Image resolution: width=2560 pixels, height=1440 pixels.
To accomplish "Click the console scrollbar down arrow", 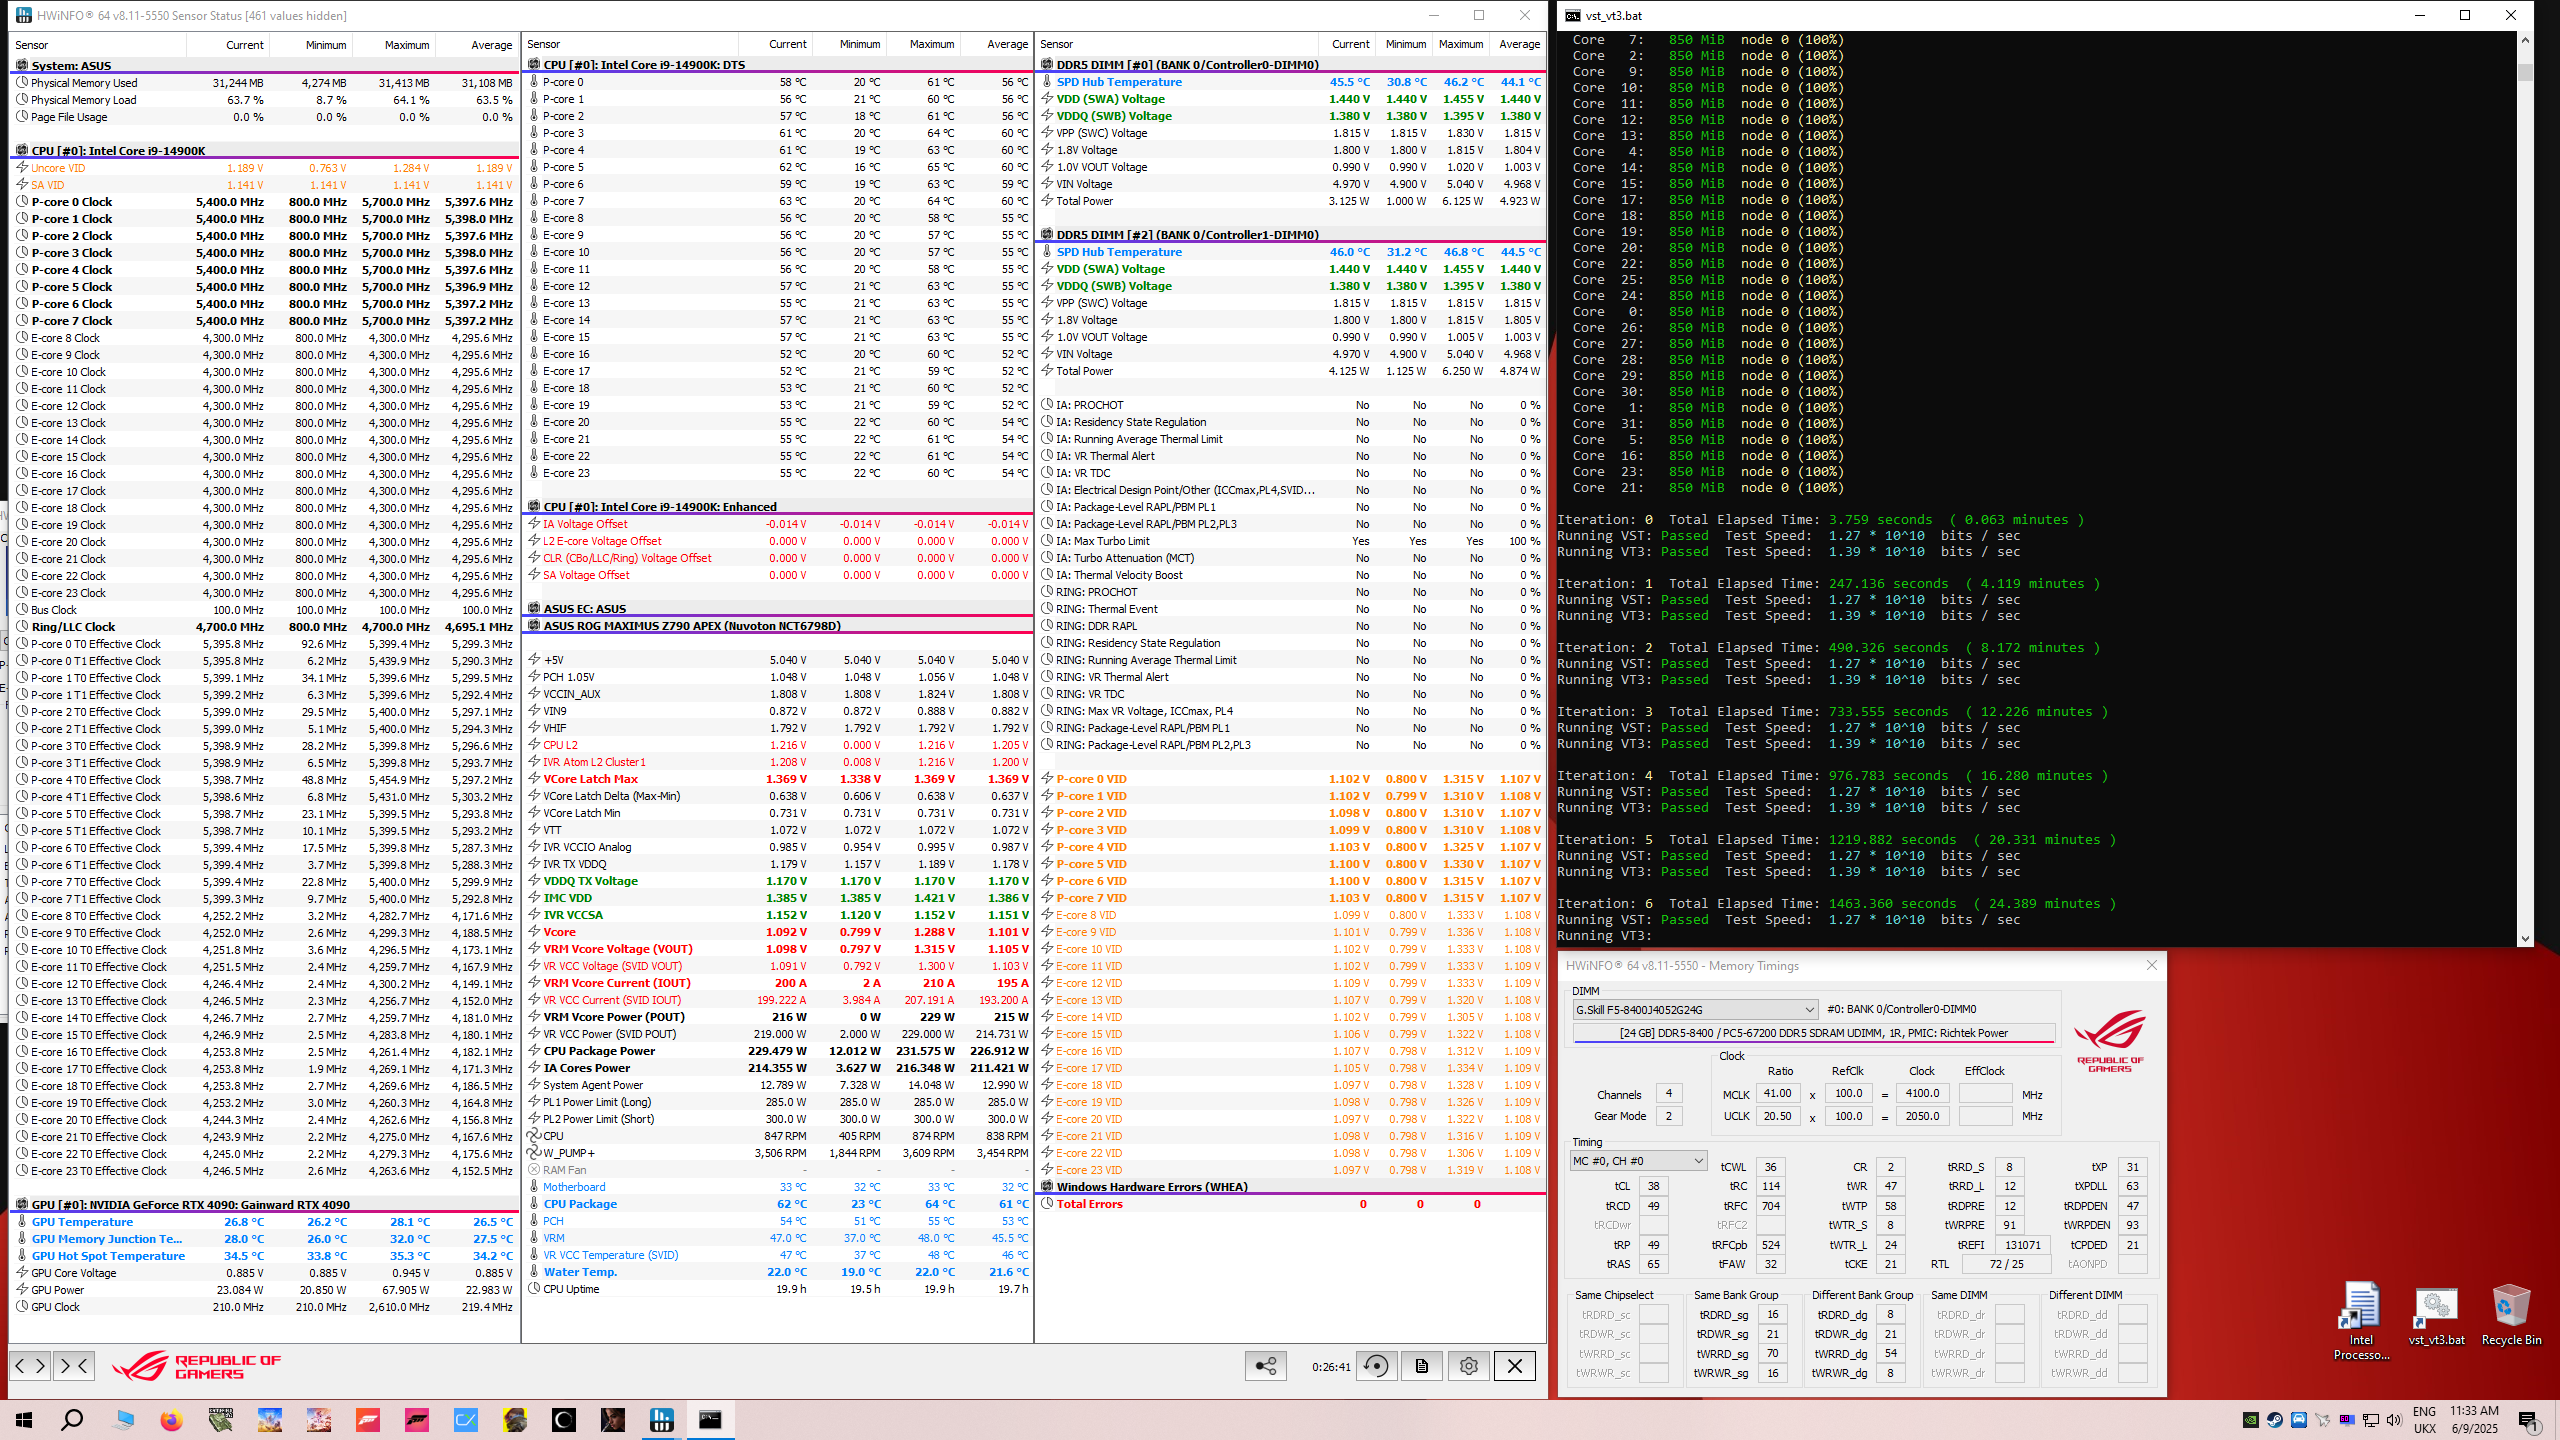I will point(2525,939).
